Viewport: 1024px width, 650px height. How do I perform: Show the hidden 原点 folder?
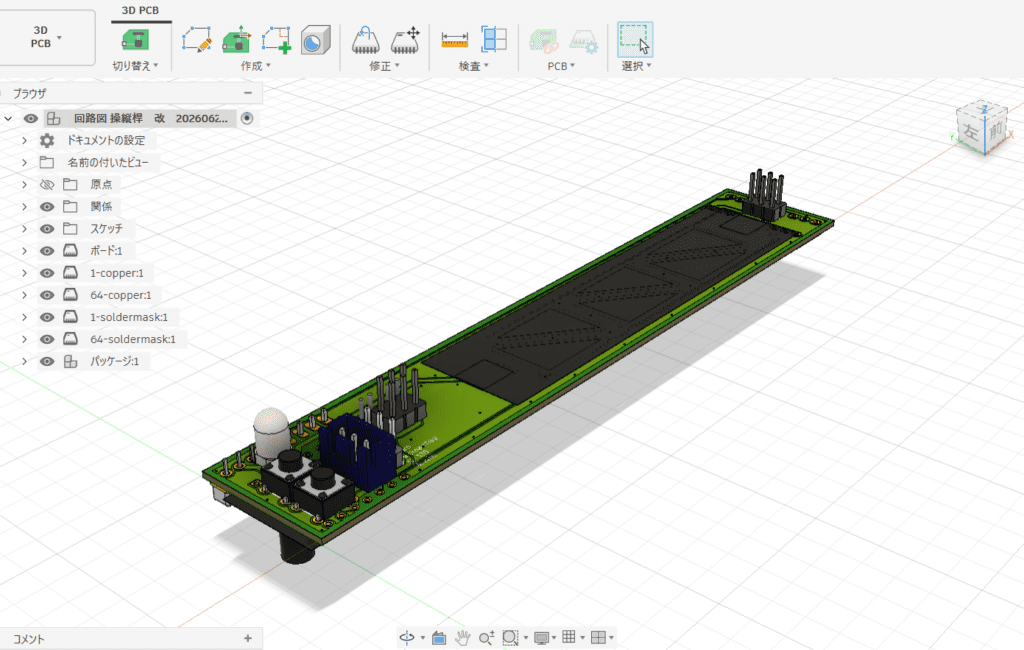[46, 185]
